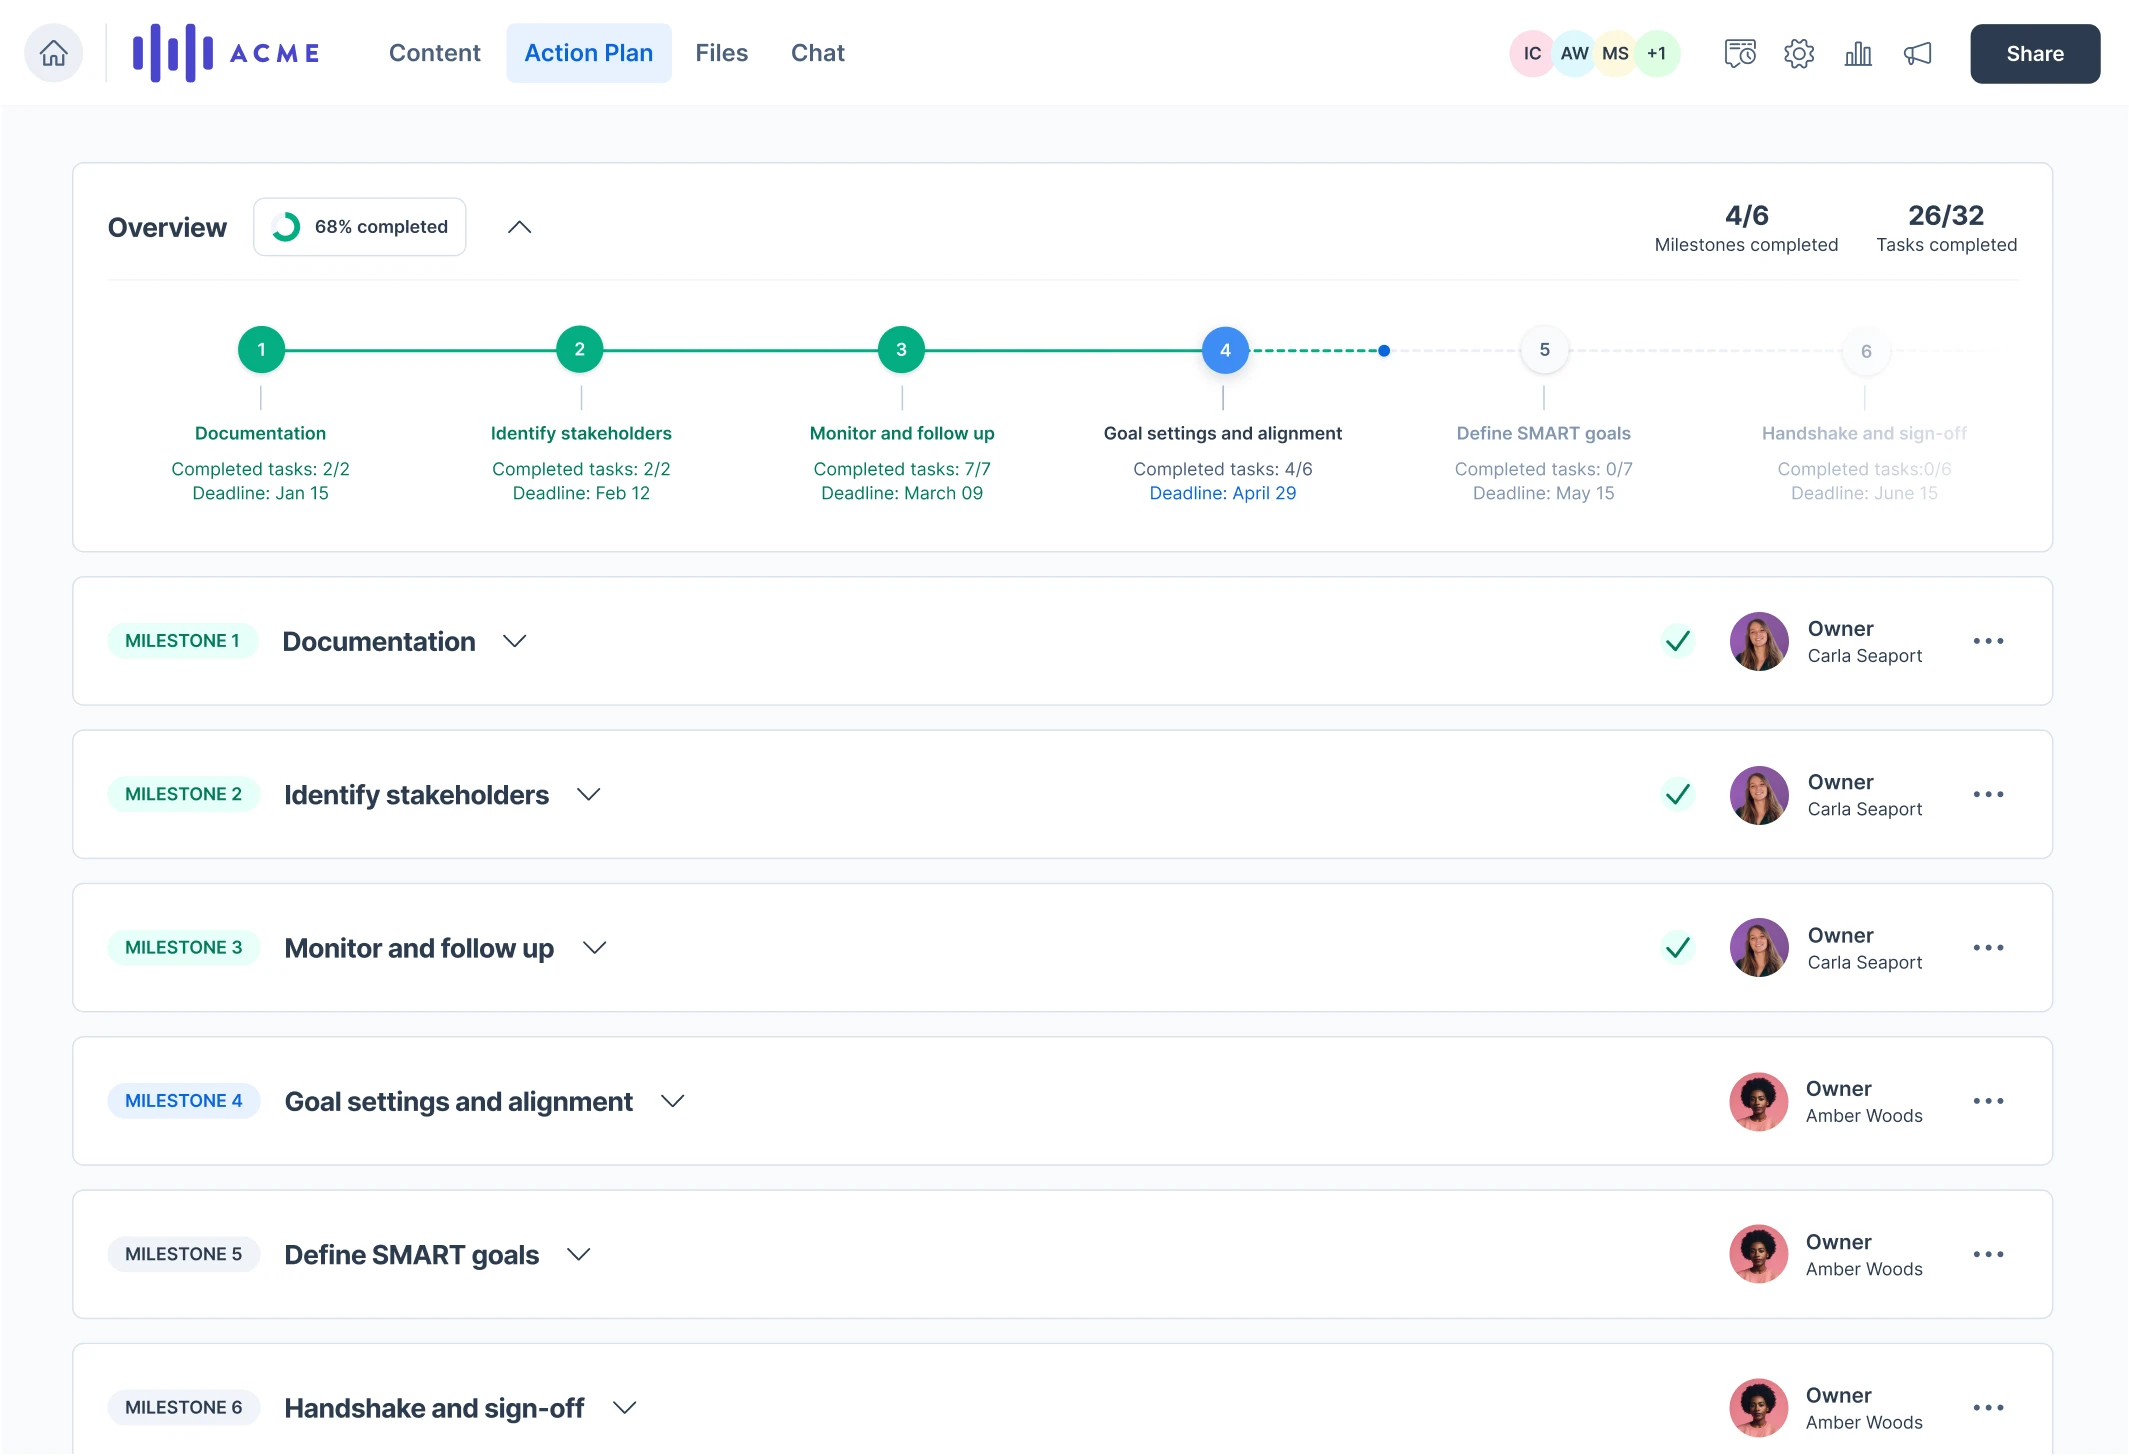Expand Goal settings and alignment milestone
This screenshot has height=1456, width=2129.
click(x=673, y=1101)
